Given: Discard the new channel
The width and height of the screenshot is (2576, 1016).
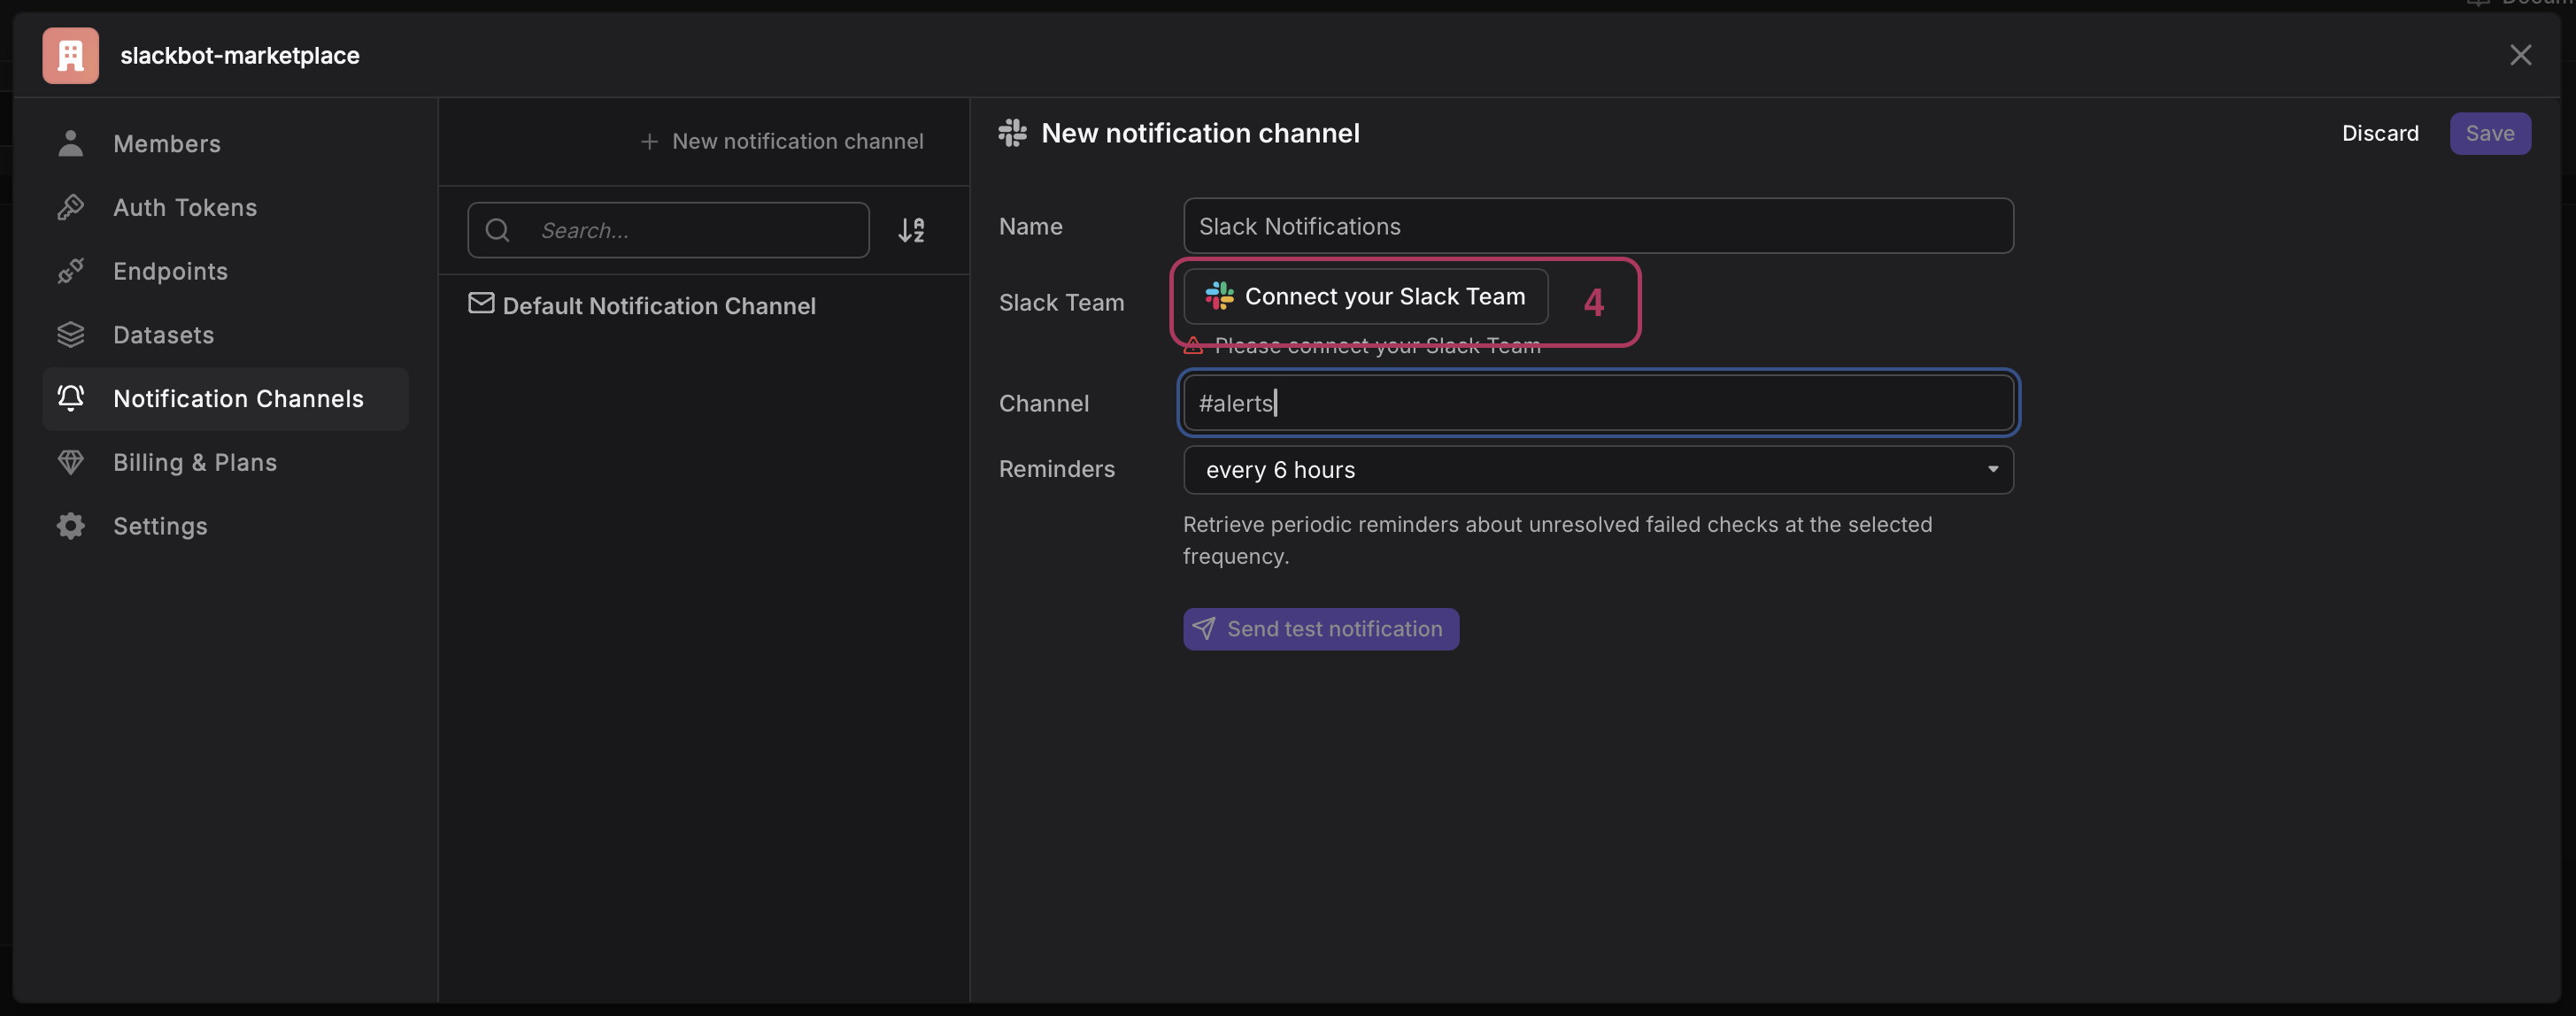Looking at the screenshot, I should [x=2380, y=133].
